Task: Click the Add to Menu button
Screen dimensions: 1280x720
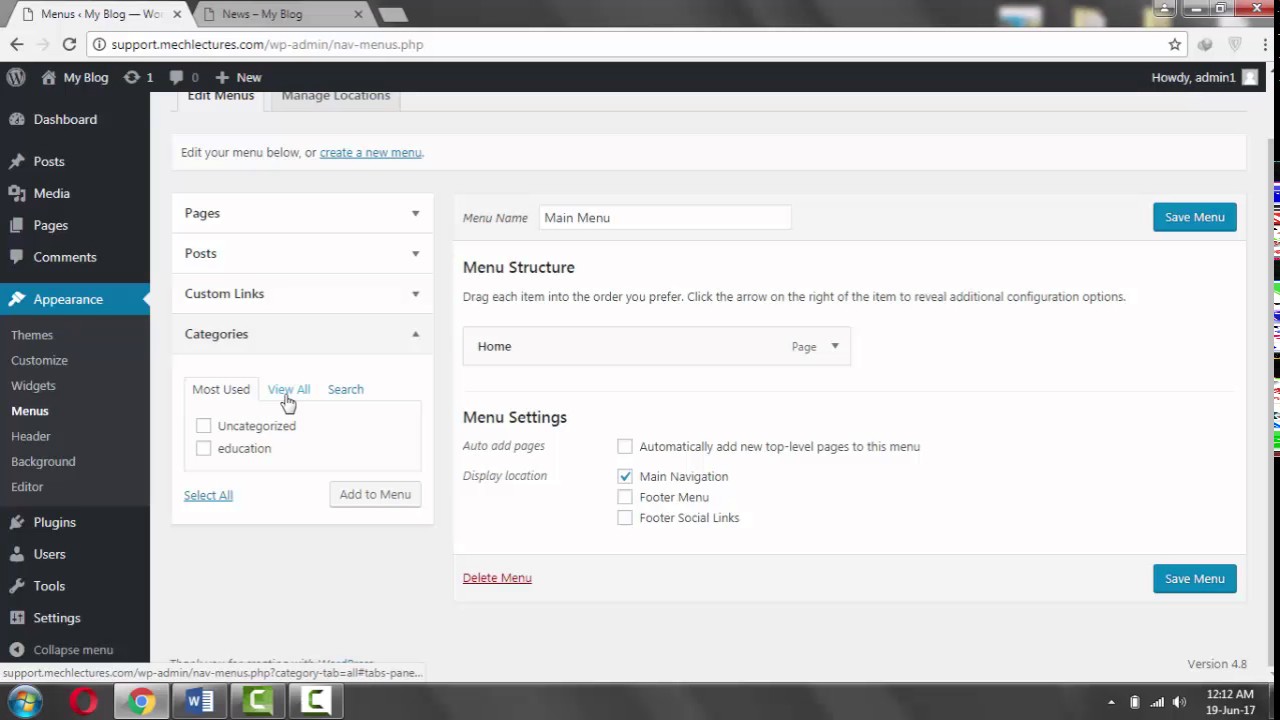Action: pos(375,494)
